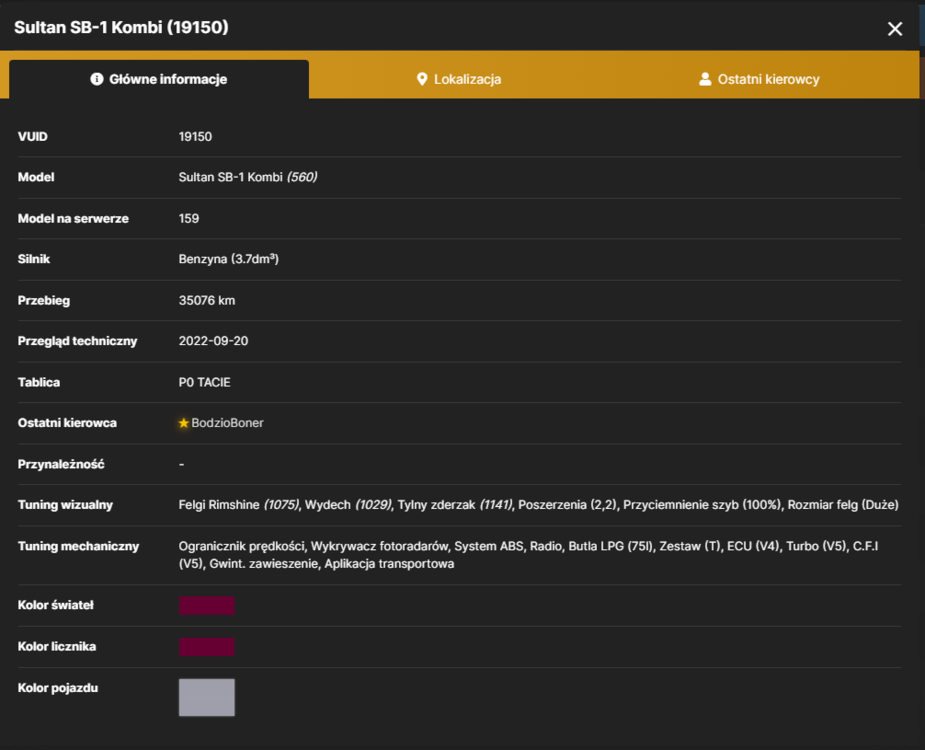
Task: Click the gold star next to BodzioBoner
Action: 183,423
